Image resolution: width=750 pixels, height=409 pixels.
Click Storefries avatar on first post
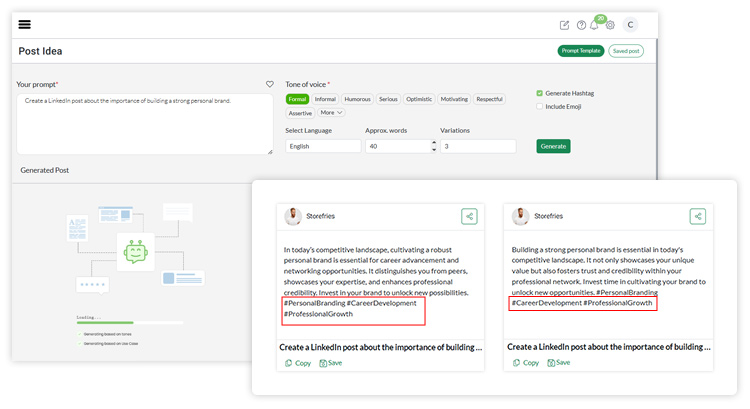293,216
